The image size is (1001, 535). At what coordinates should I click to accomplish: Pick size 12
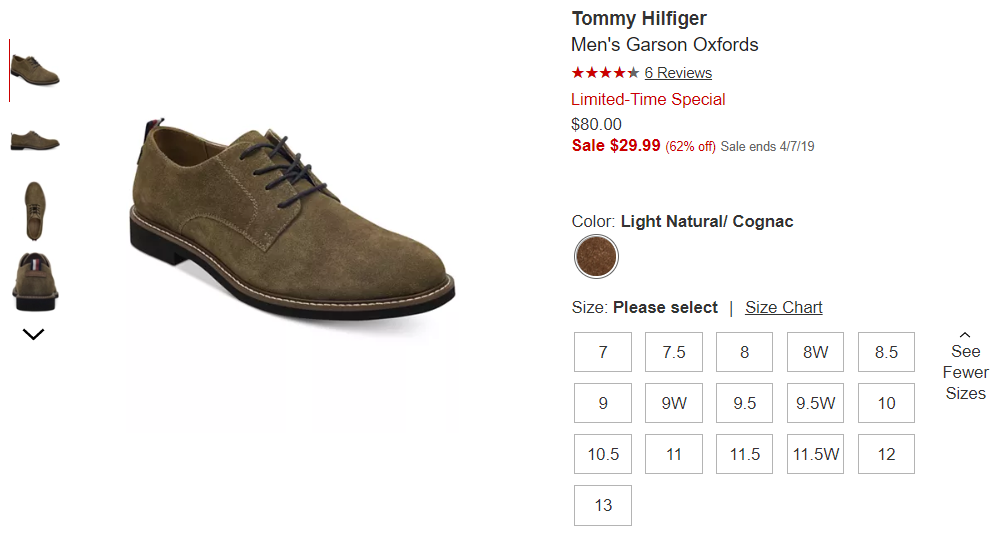886,454
